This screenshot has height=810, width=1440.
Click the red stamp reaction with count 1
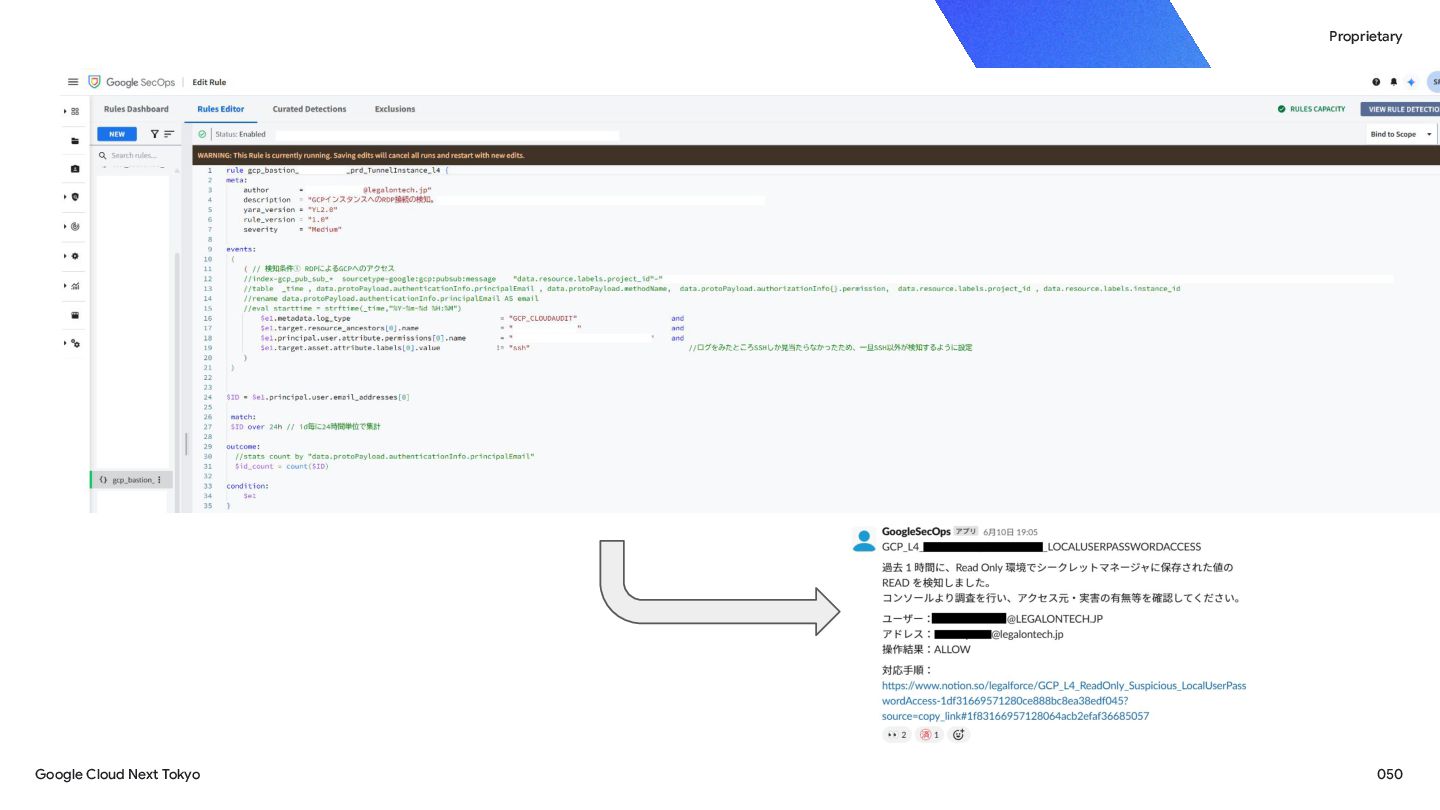pos(930,735)
